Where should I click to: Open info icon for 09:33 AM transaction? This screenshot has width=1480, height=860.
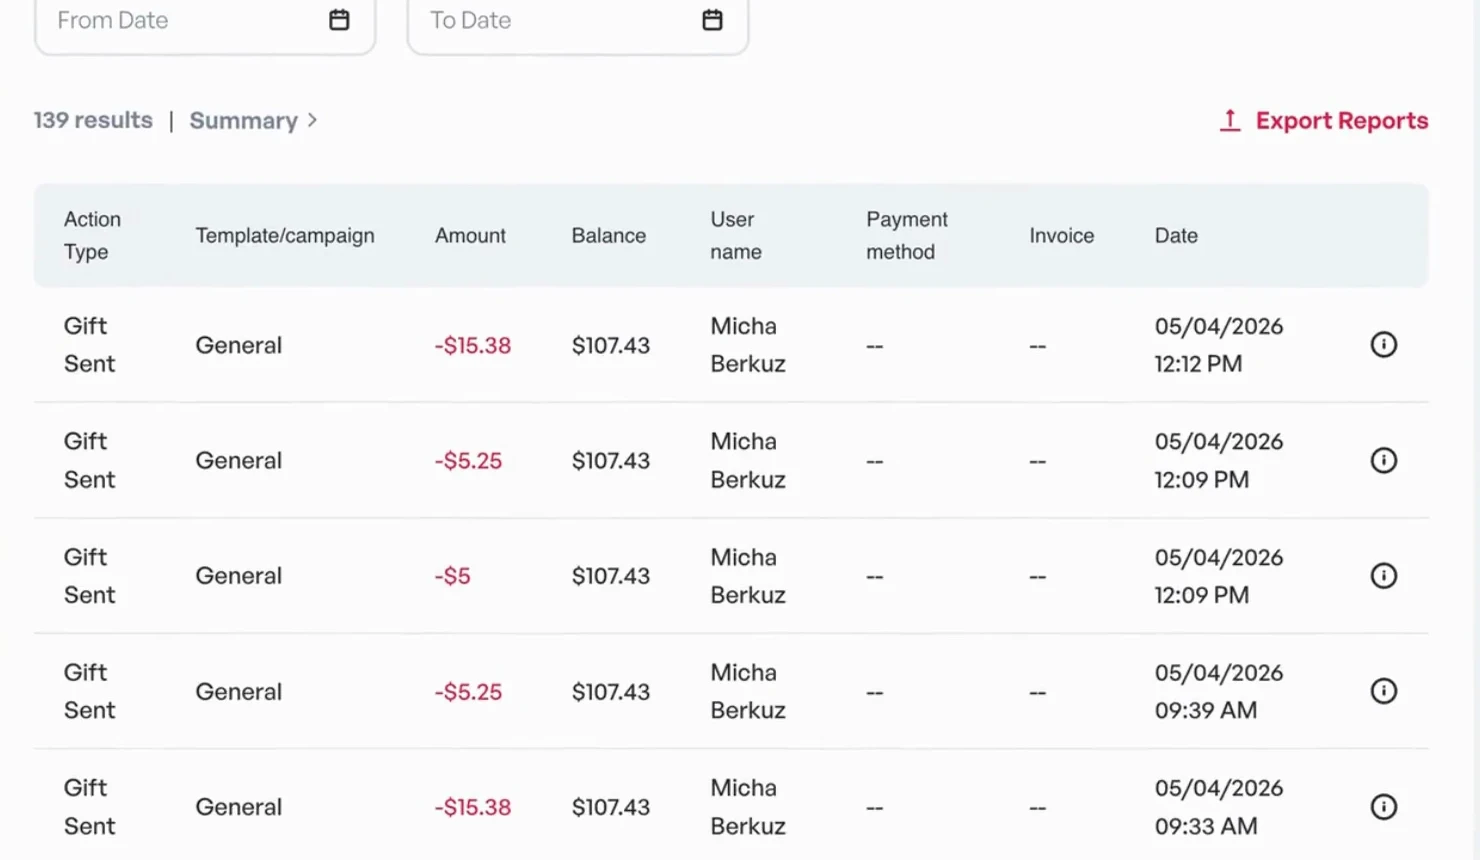1383,807
